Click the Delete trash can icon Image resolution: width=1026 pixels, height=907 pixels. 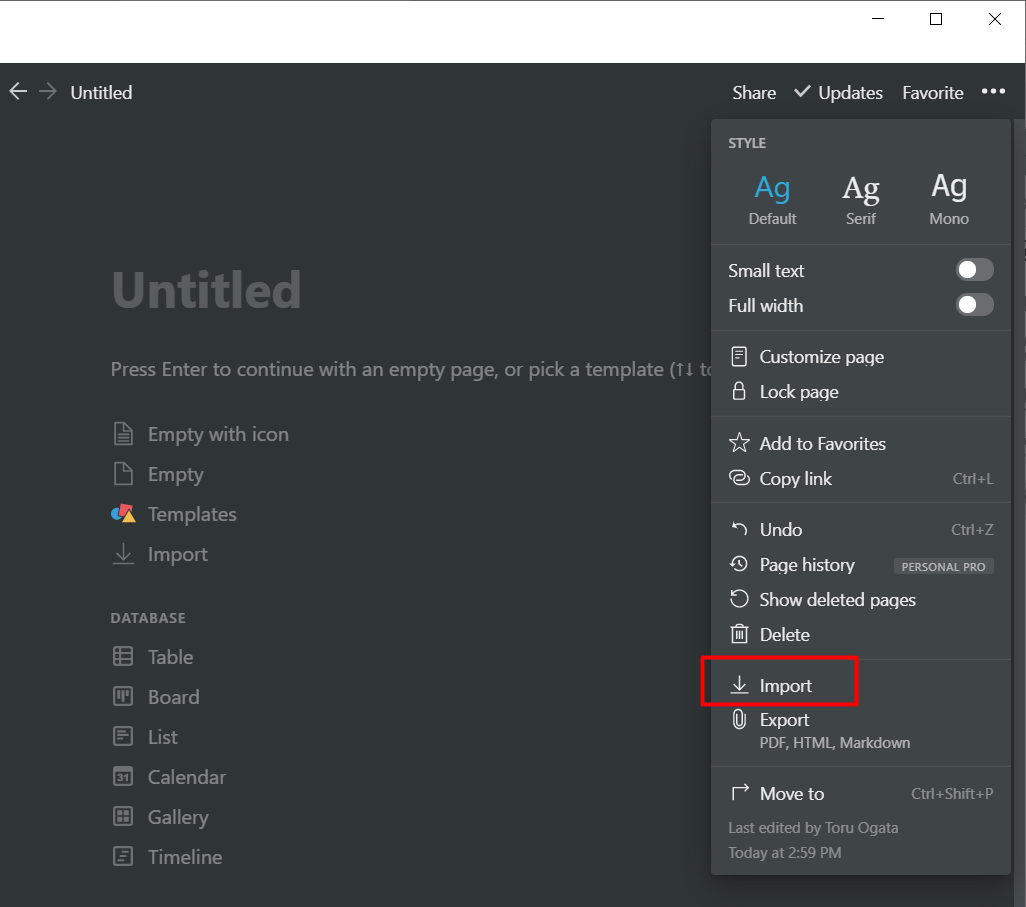coord(739,633)
